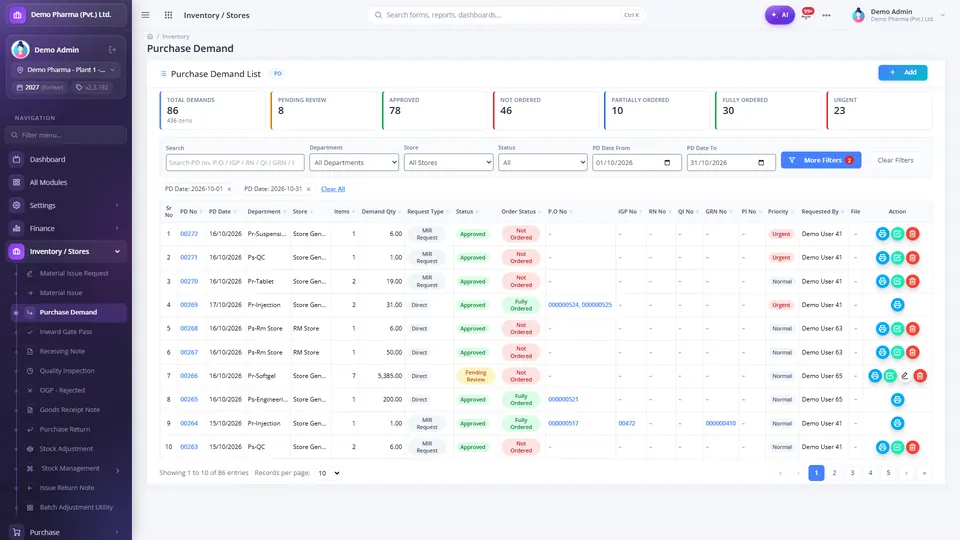Print purchase demand 00265
960x540 pixels.
[x=898, y=400]
